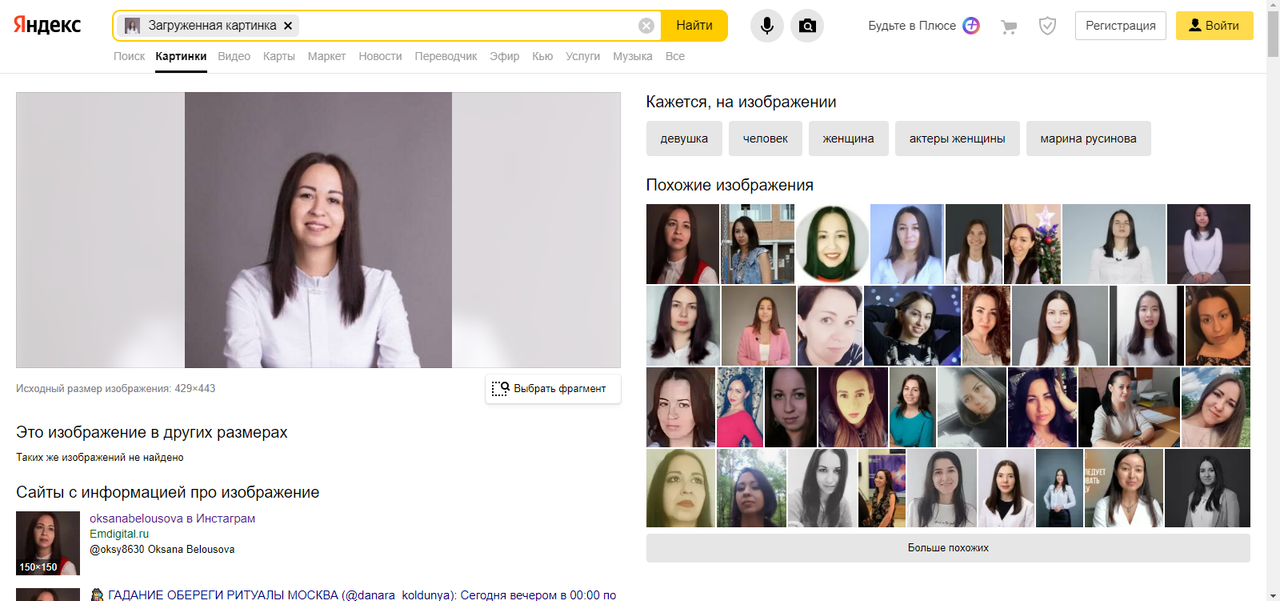Viewport: 1280px width, 601px height.
Task: Open the shopping cart icon
Action: click(x=1009, y=27)
